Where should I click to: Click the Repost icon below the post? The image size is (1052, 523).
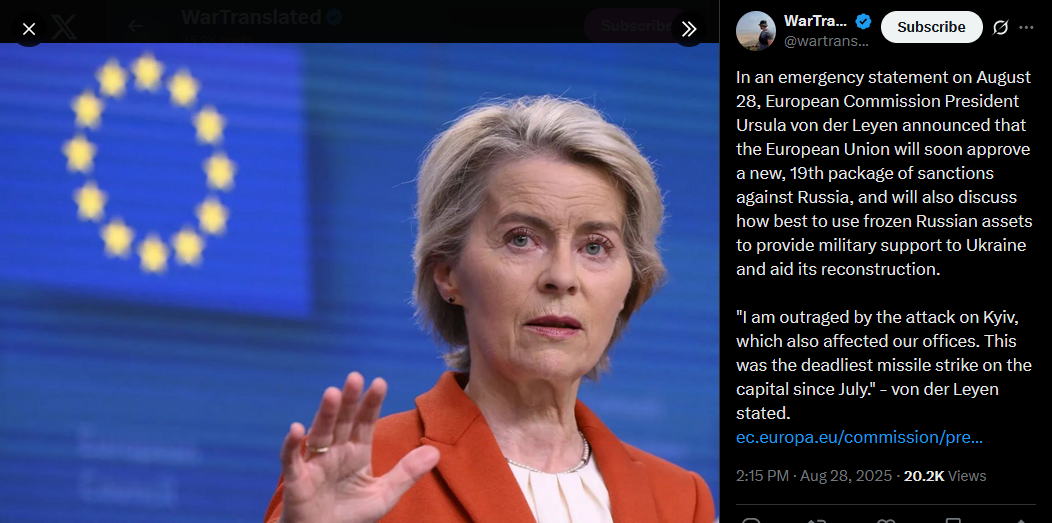coord(816,522)
